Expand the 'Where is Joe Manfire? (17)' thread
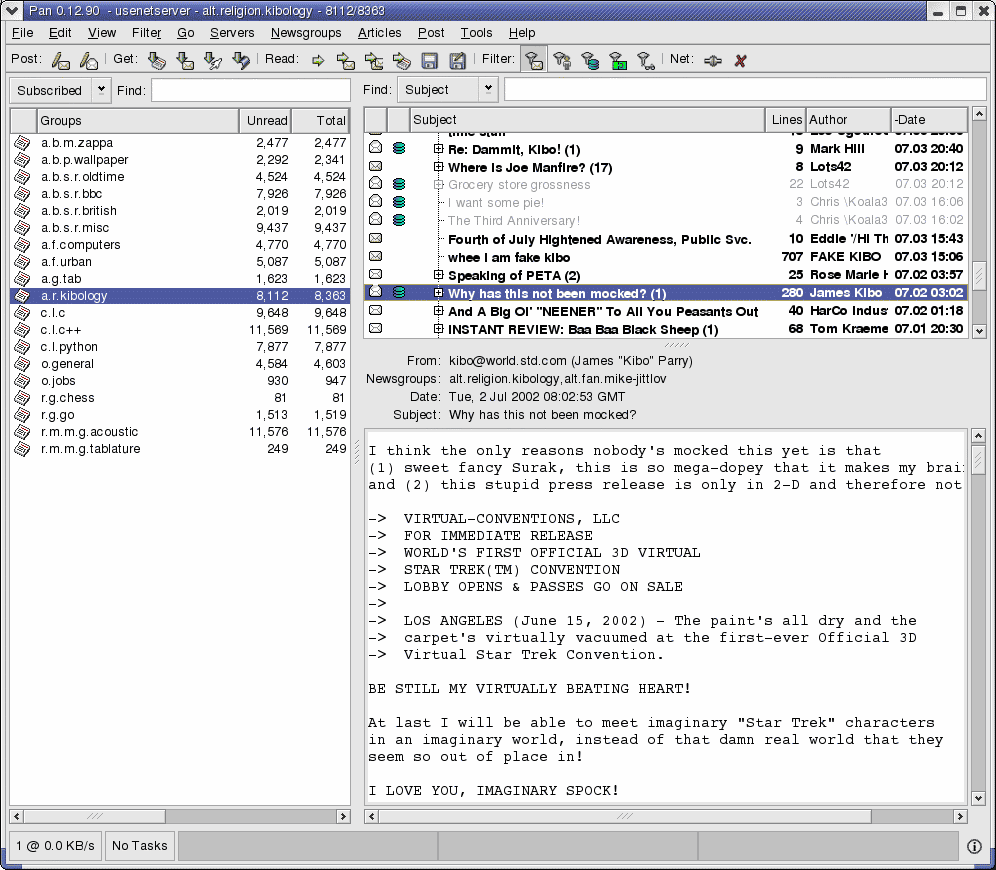Screen dimensions: 996x870 coord(438,166)
